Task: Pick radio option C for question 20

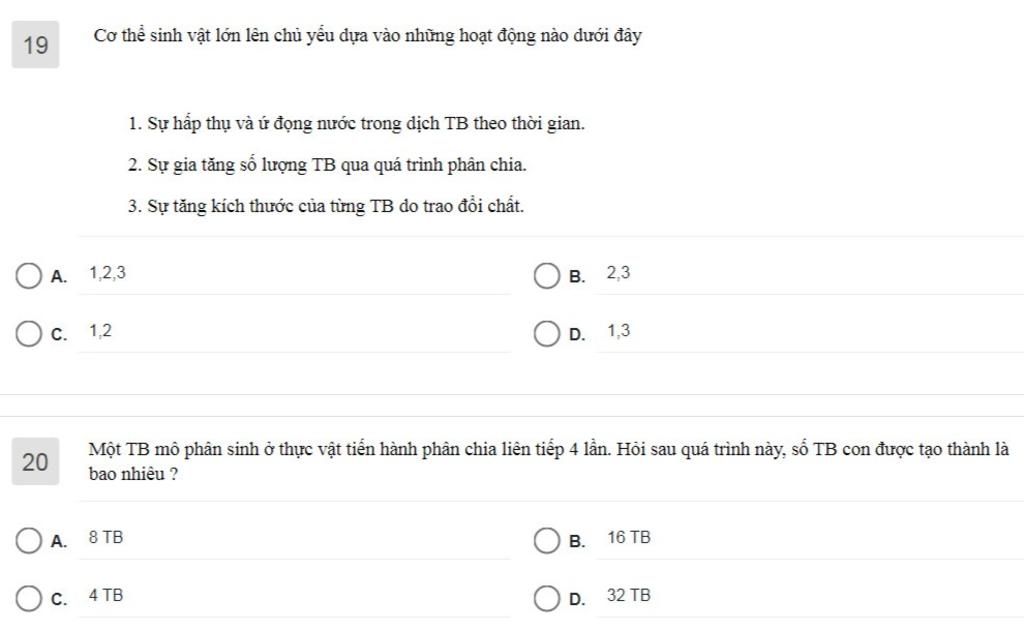Action: point(29,598)
